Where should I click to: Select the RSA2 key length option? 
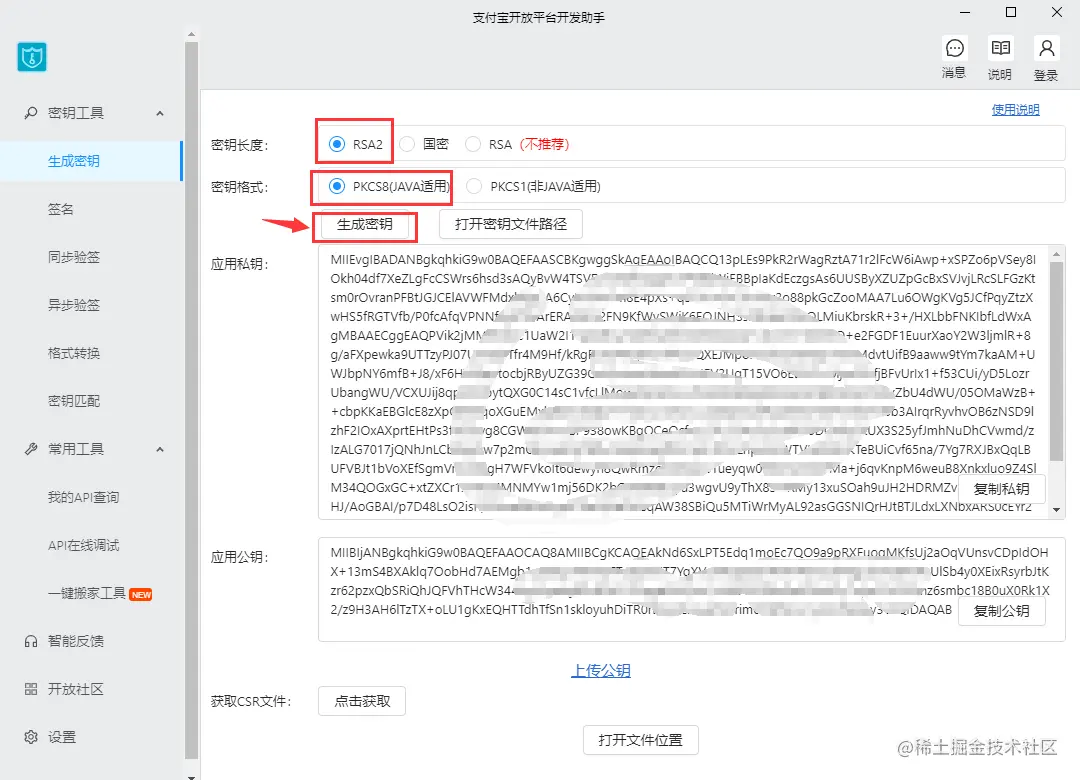point(356,144)
